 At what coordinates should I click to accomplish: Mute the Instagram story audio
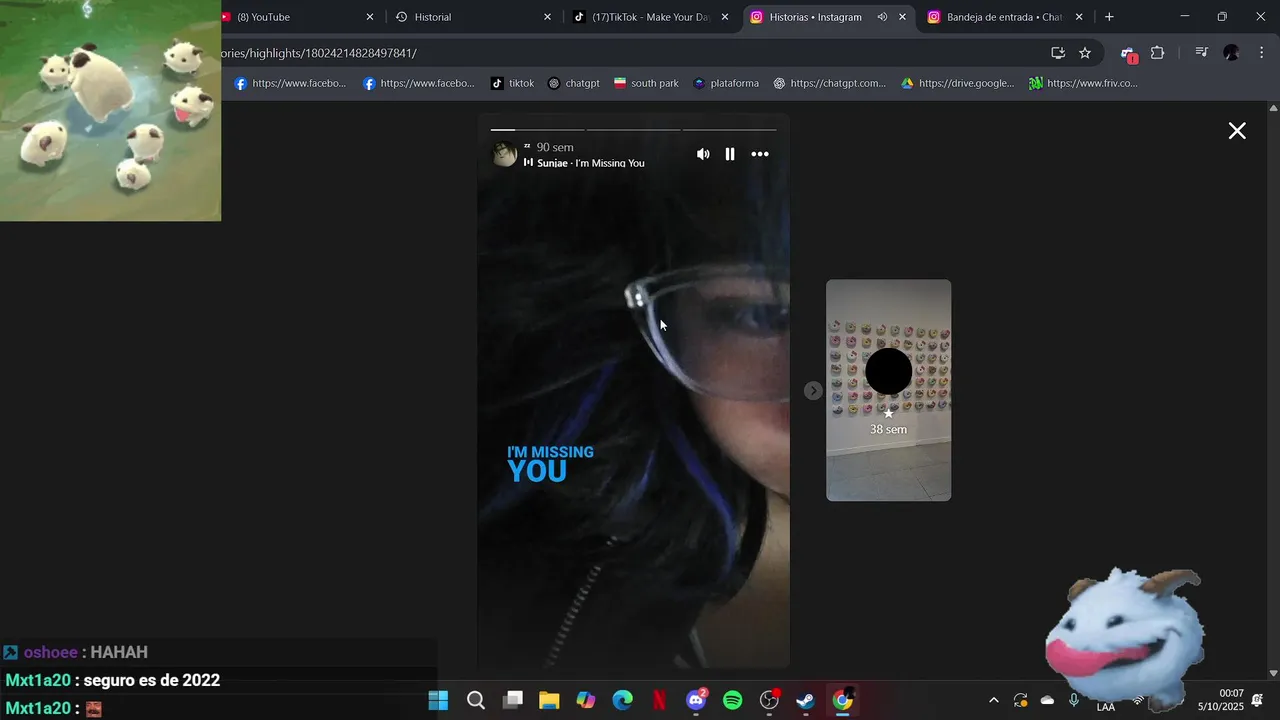(x=703, y=154)
